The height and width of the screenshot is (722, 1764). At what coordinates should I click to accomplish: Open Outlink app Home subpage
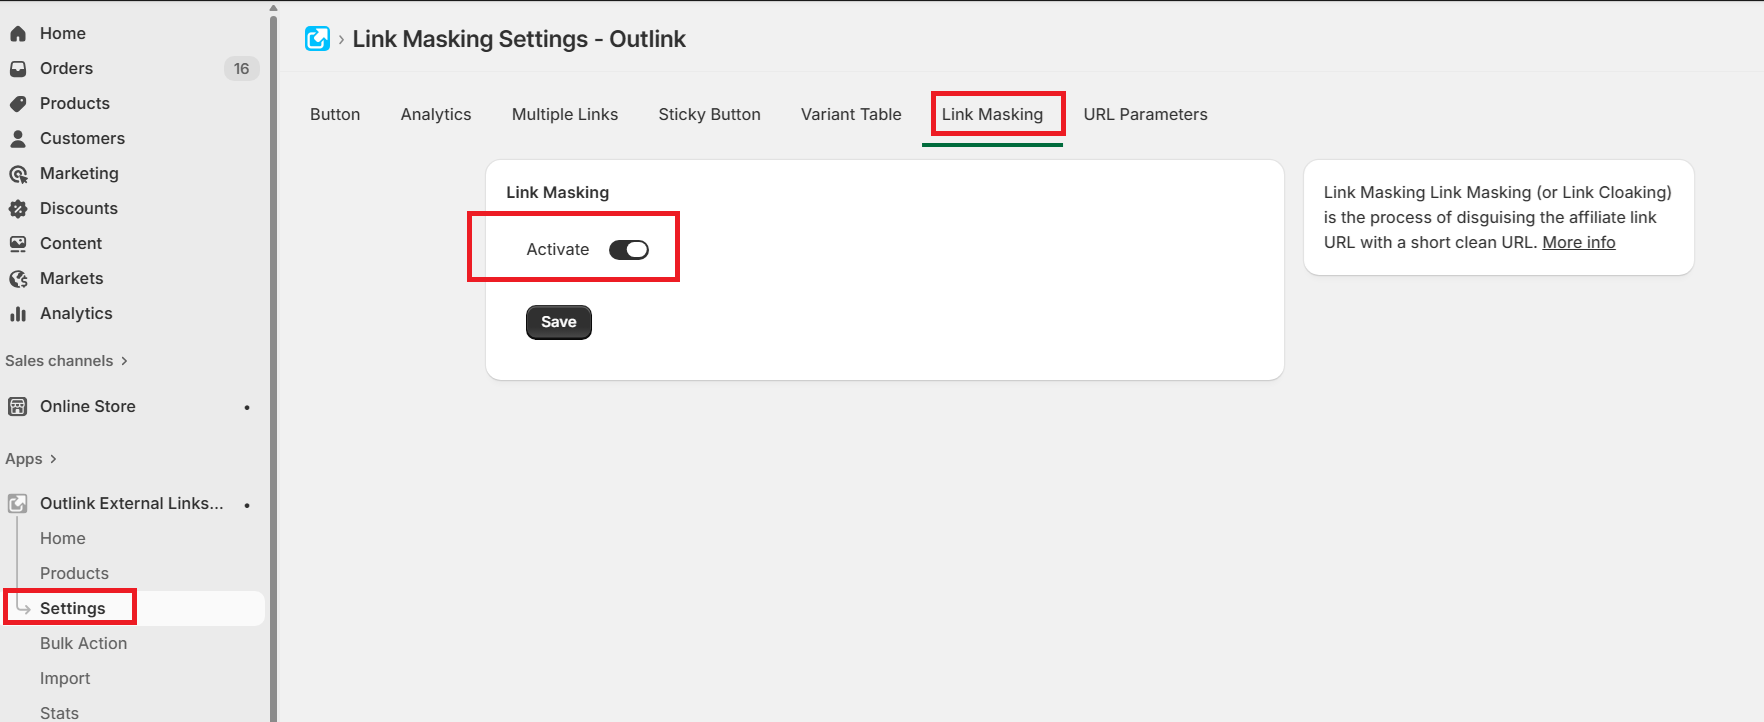click(63, 538)
